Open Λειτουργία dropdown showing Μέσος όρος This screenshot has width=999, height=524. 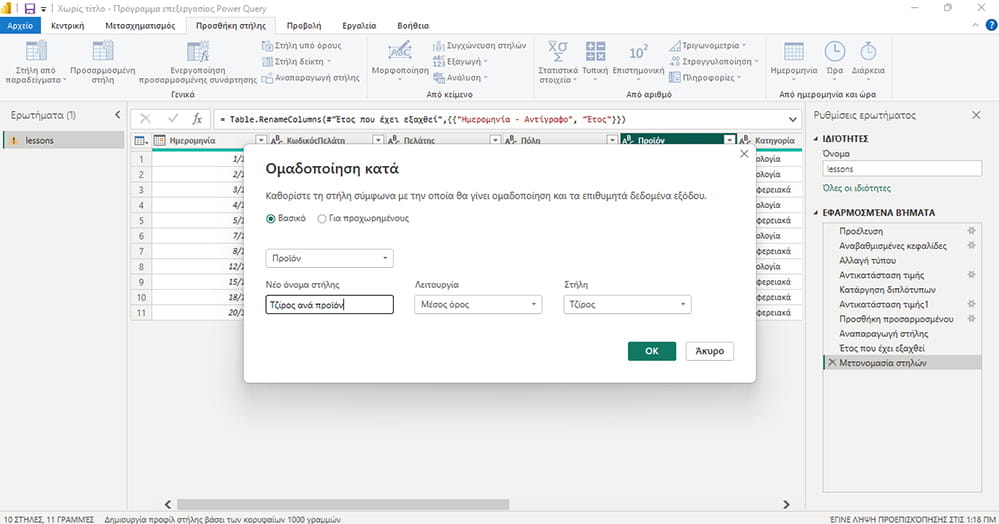click(x=478, y=305)
